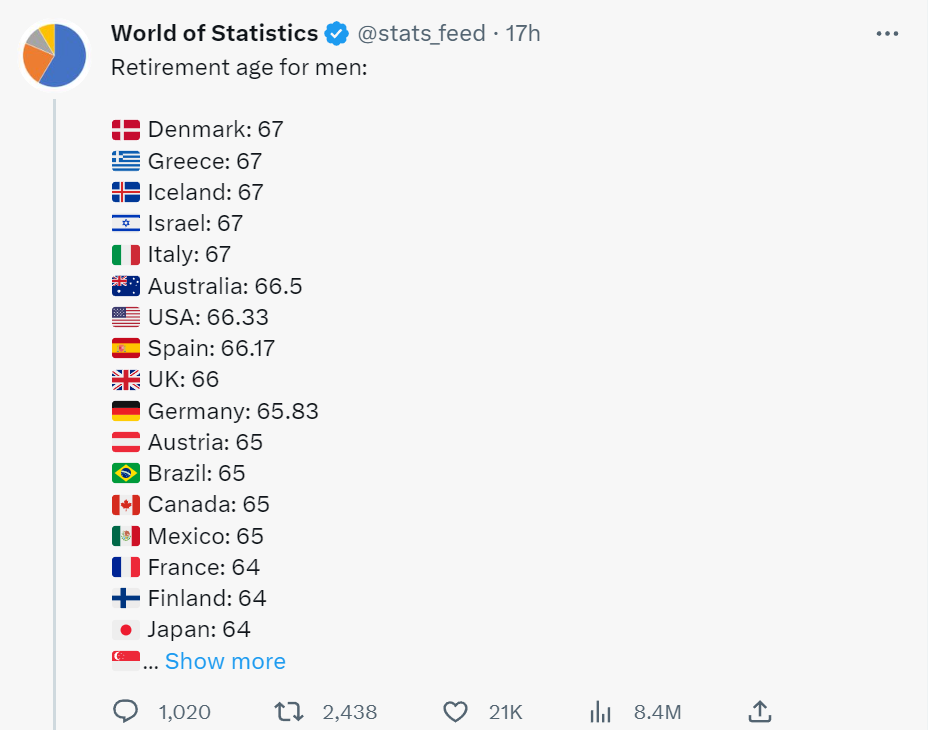The height and width of the screenshot is (730, 943).
Task: Click the Denmark flag emoji
Action: (x=126, y=129)
